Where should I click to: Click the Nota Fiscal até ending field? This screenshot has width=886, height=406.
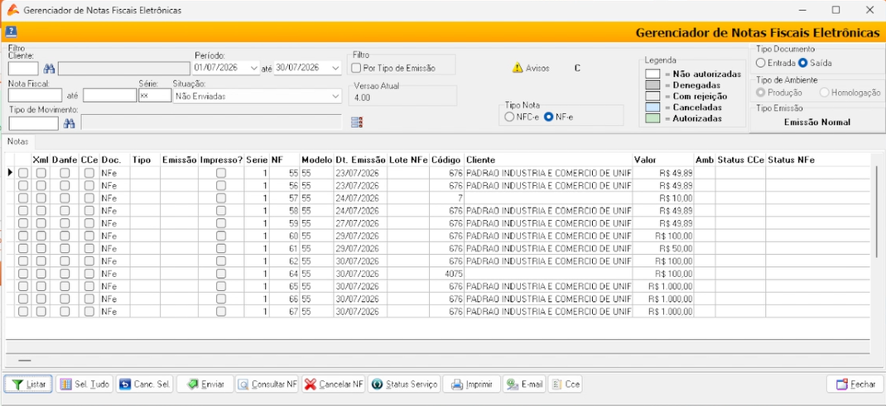110,95
